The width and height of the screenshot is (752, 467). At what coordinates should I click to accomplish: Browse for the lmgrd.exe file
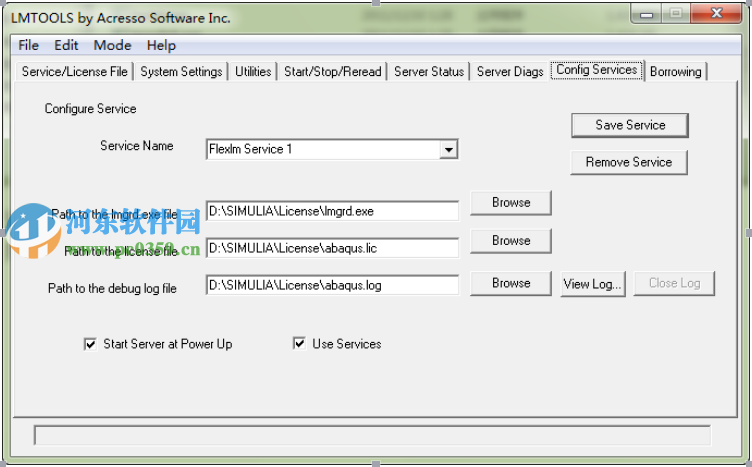click(511, 203)
